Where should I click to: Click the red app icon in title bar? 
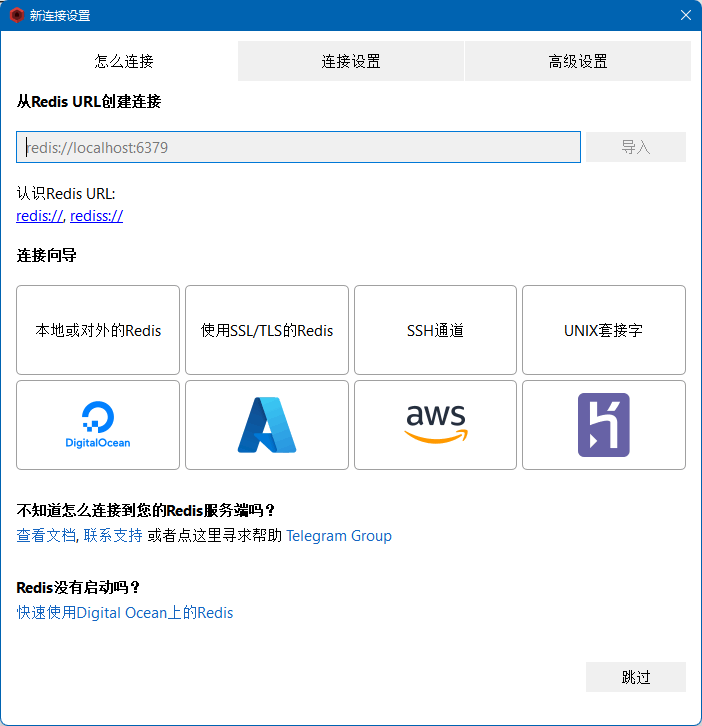click(x=17, y=15)
